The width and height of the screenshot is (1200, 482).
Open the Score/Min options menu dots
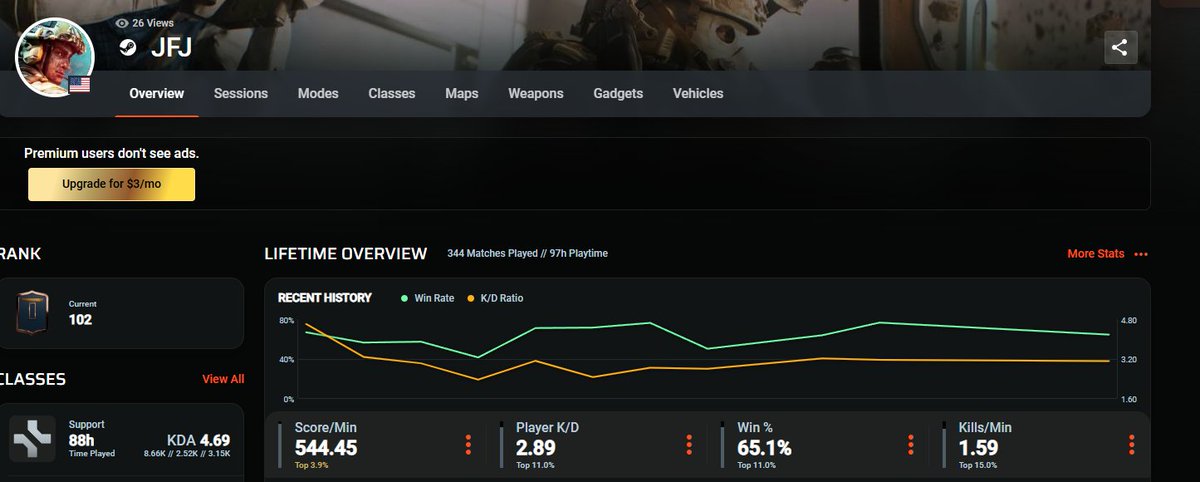(468, 445)
